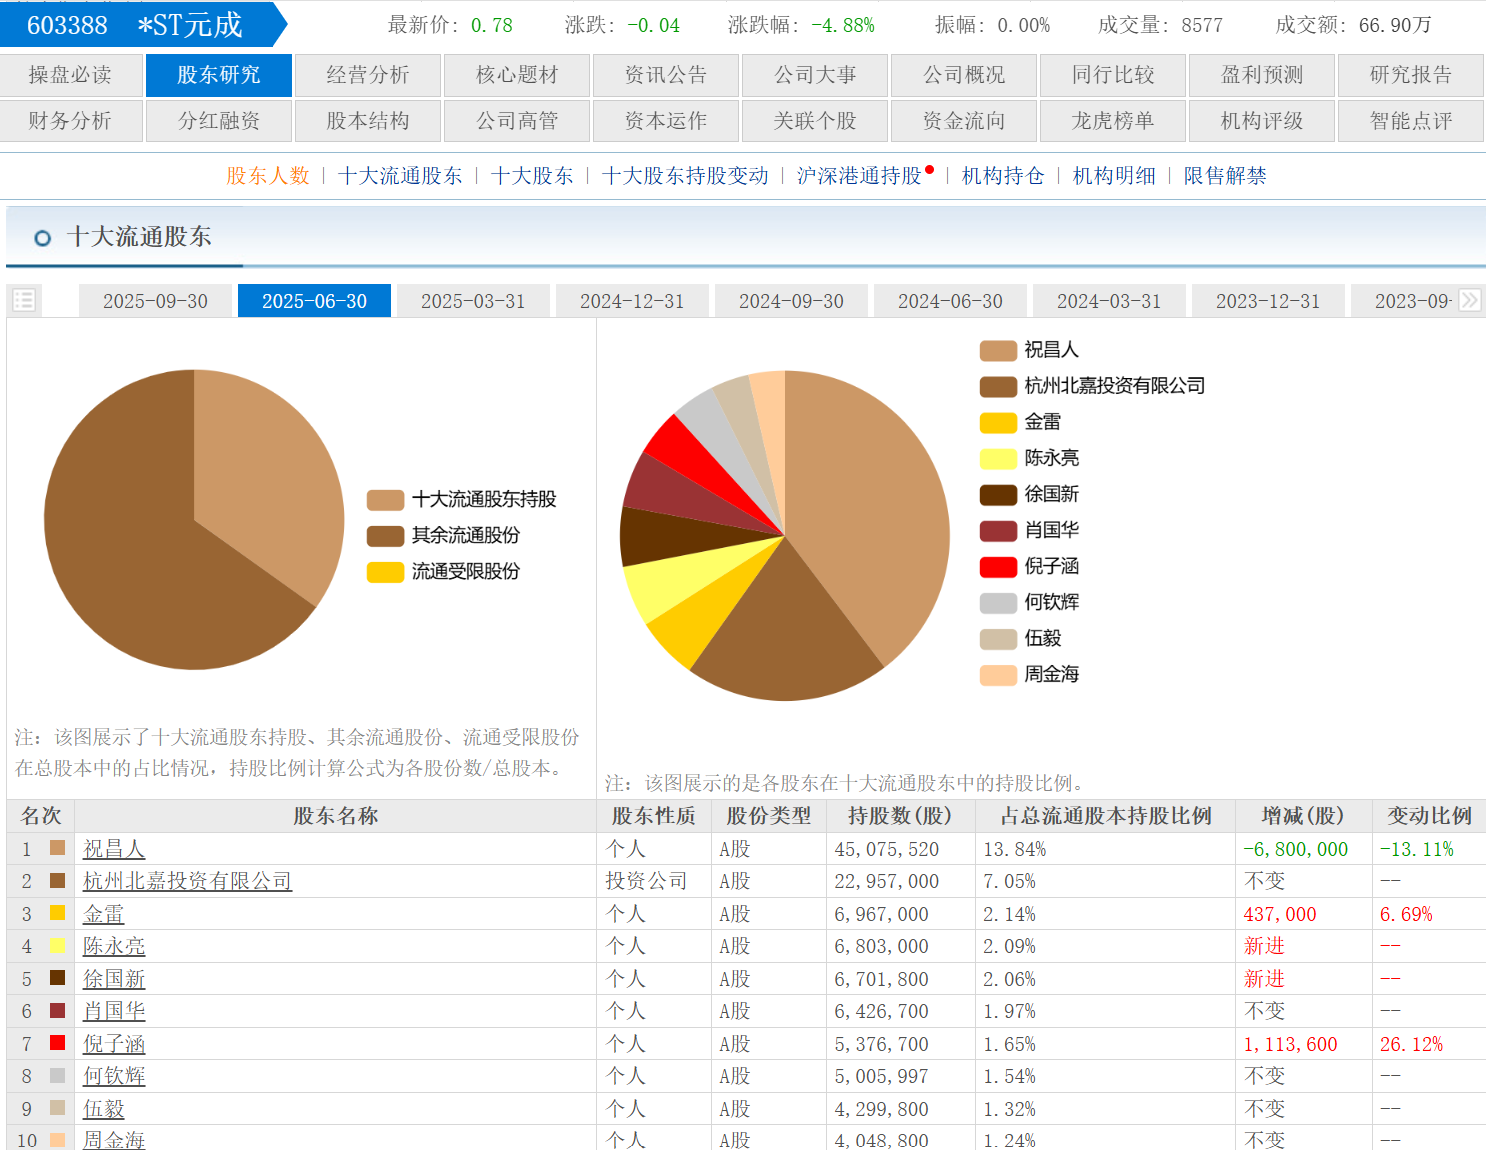The image size is (1486, 1150).
Task: Click the 占总流通股本持股比例 column header
Action: tap(1105, 816)
